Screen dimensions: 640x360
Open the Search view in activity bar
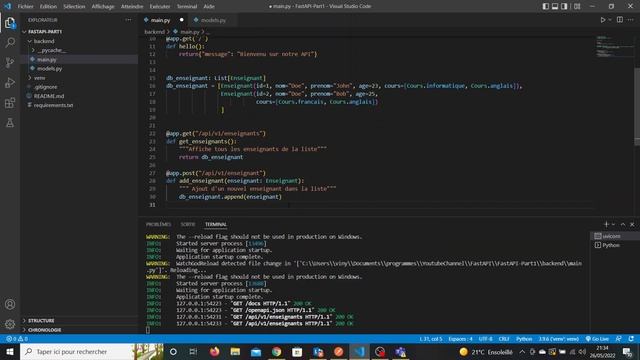pyautogui.click(x=10, y=42)
